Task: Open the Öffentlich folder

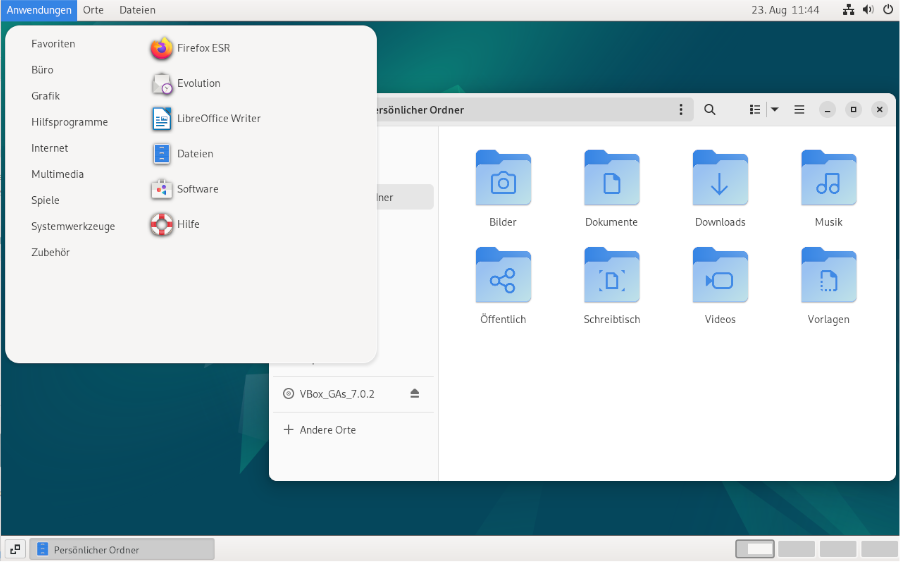Action: point(503,286)
